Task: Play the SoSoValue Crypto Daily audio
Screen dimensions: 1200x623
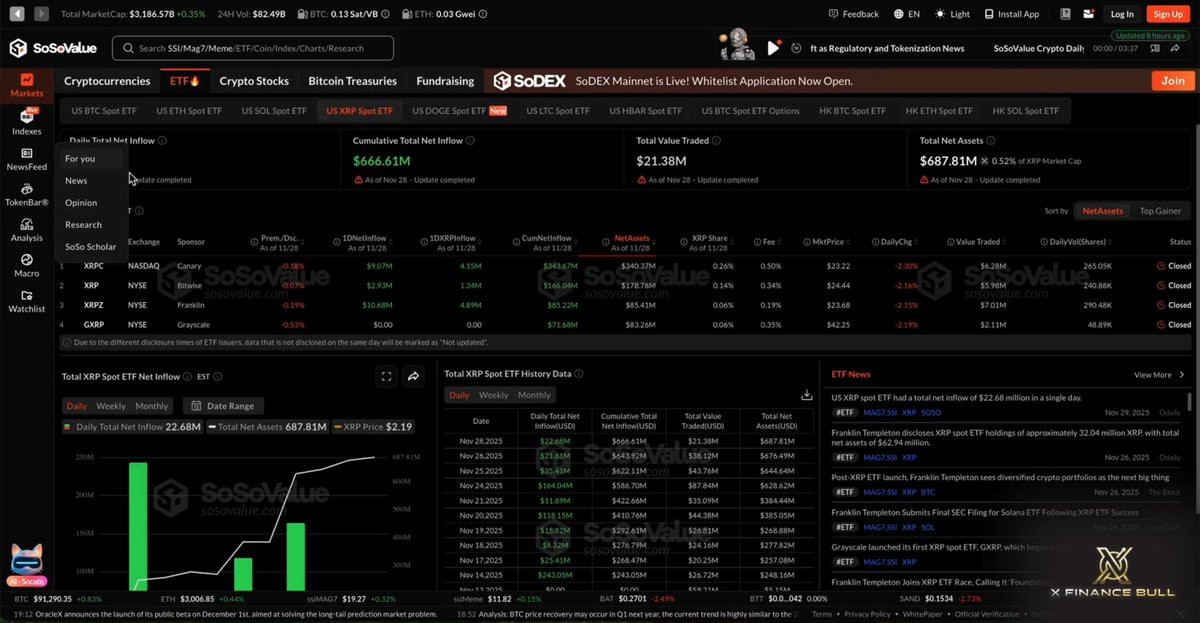Action: point(773,48)
